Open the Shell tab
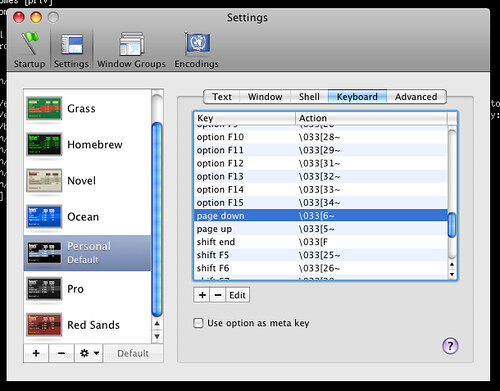This screenshot has width=500, height=391. tap(309, 97)
